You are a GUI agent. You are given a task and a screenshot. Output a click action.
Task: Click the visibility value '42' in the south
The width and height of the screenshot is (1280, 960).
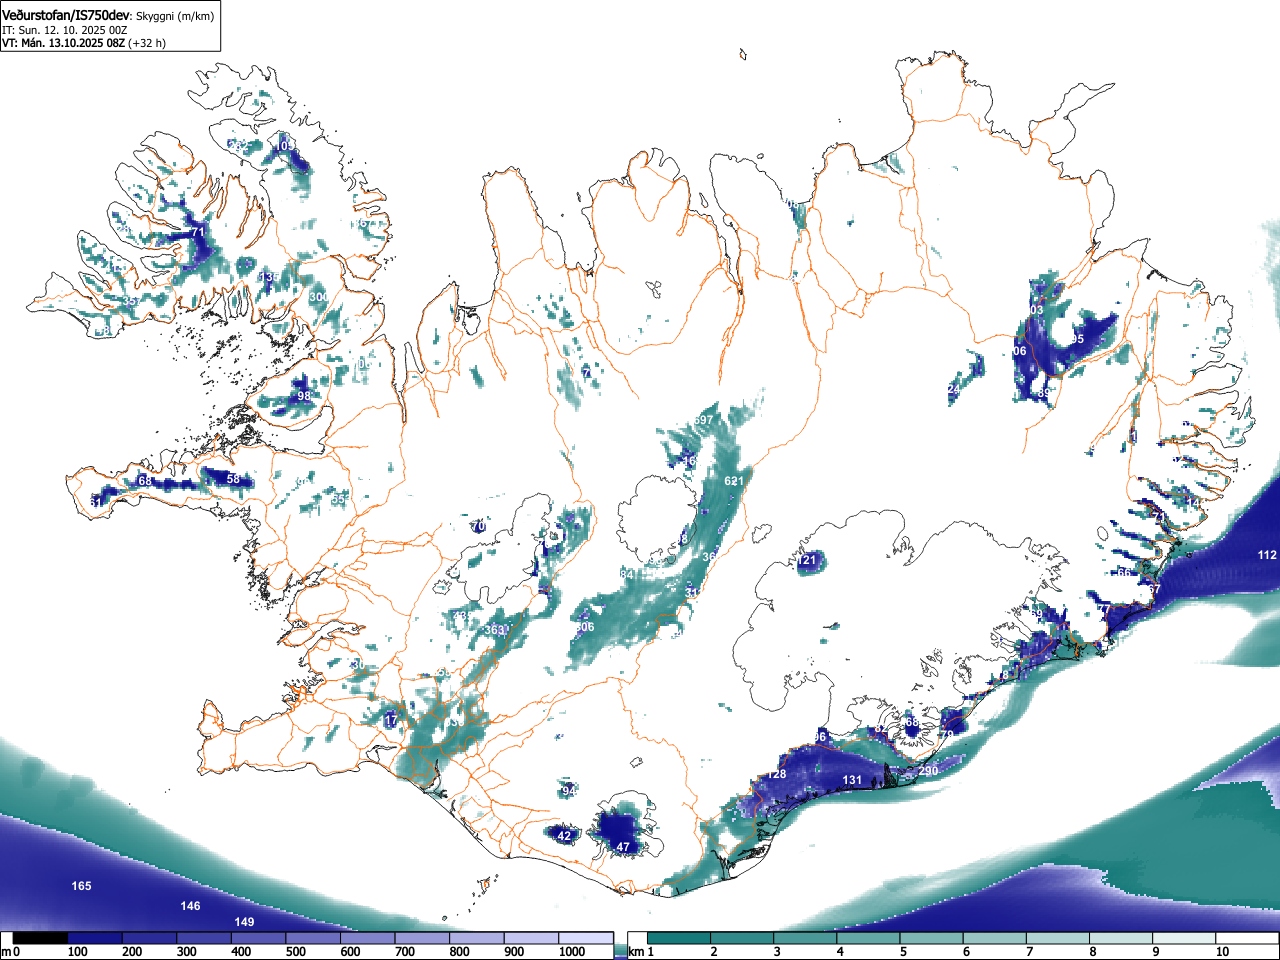[564, 836]
